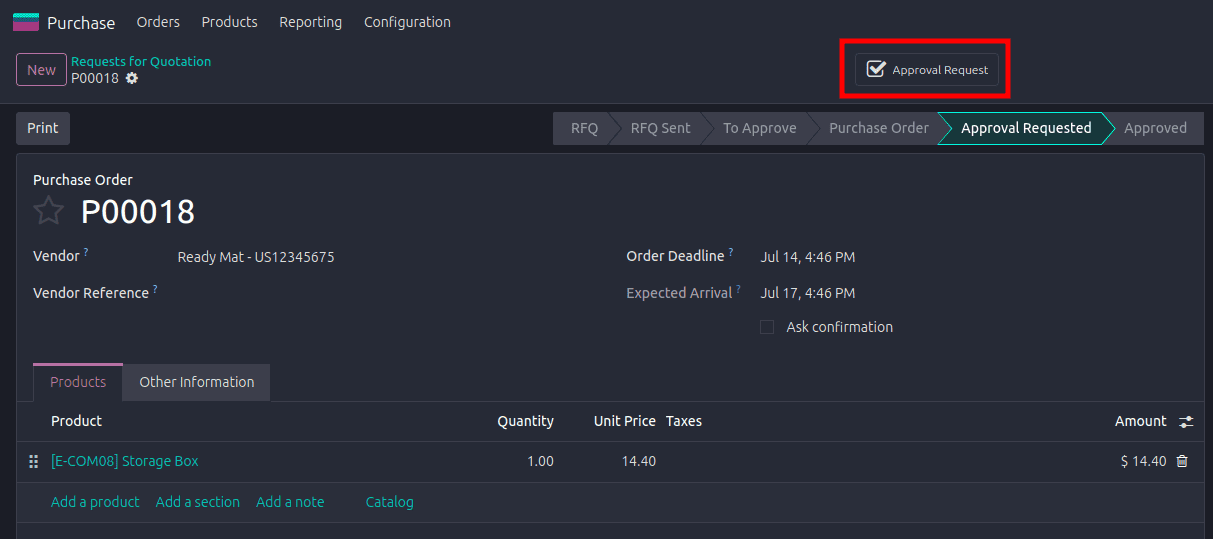Click the Purchase app title

[81, 22]
